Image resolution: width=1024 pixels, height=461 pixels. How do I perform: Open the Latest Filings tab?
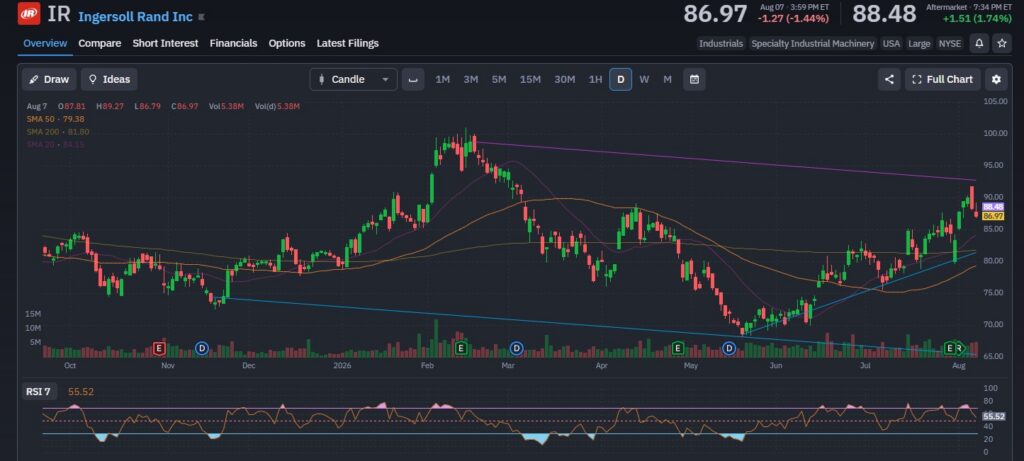click(347, 43)
